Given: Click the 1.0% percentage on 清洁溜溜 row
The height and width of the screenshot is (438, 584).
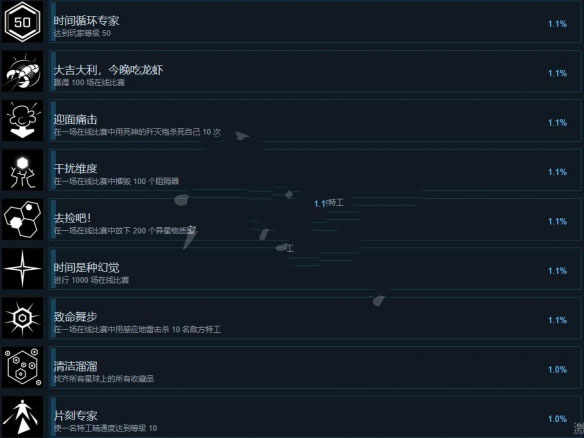Looking at the screenshot, I should (x=557, y=369).
